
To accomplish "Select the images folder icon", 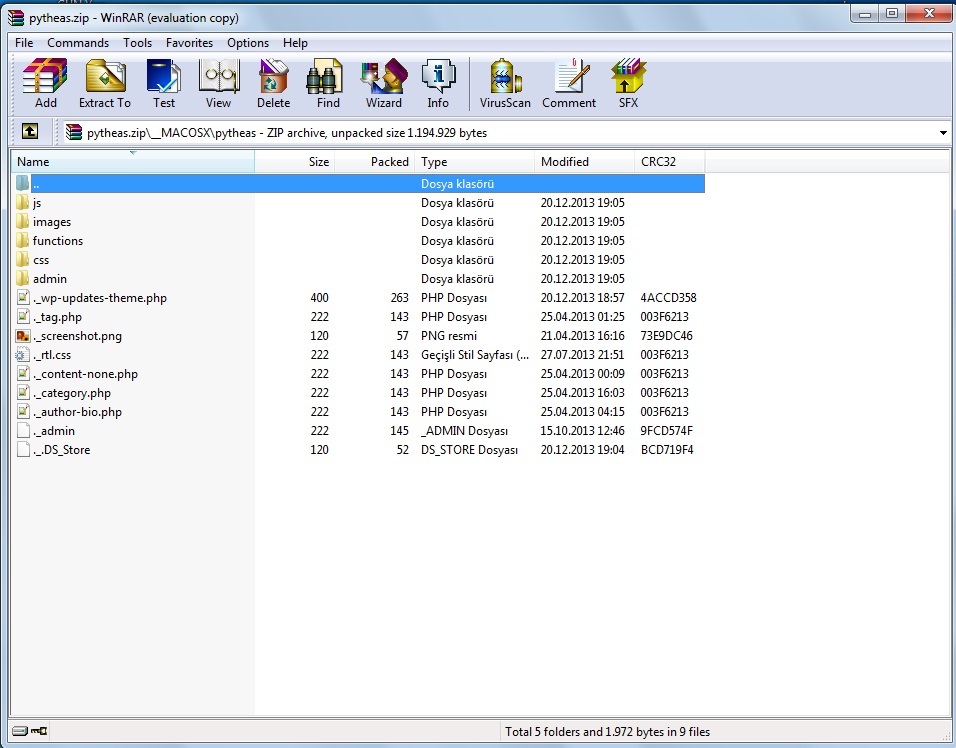I will tap(23, 221).
